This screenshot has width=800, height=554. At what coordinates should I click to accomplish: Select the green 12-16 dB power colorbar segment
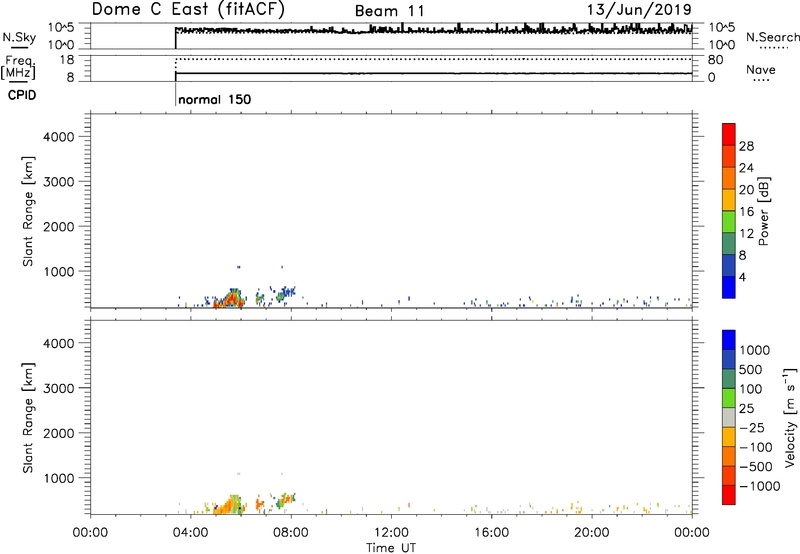(729, 221)
